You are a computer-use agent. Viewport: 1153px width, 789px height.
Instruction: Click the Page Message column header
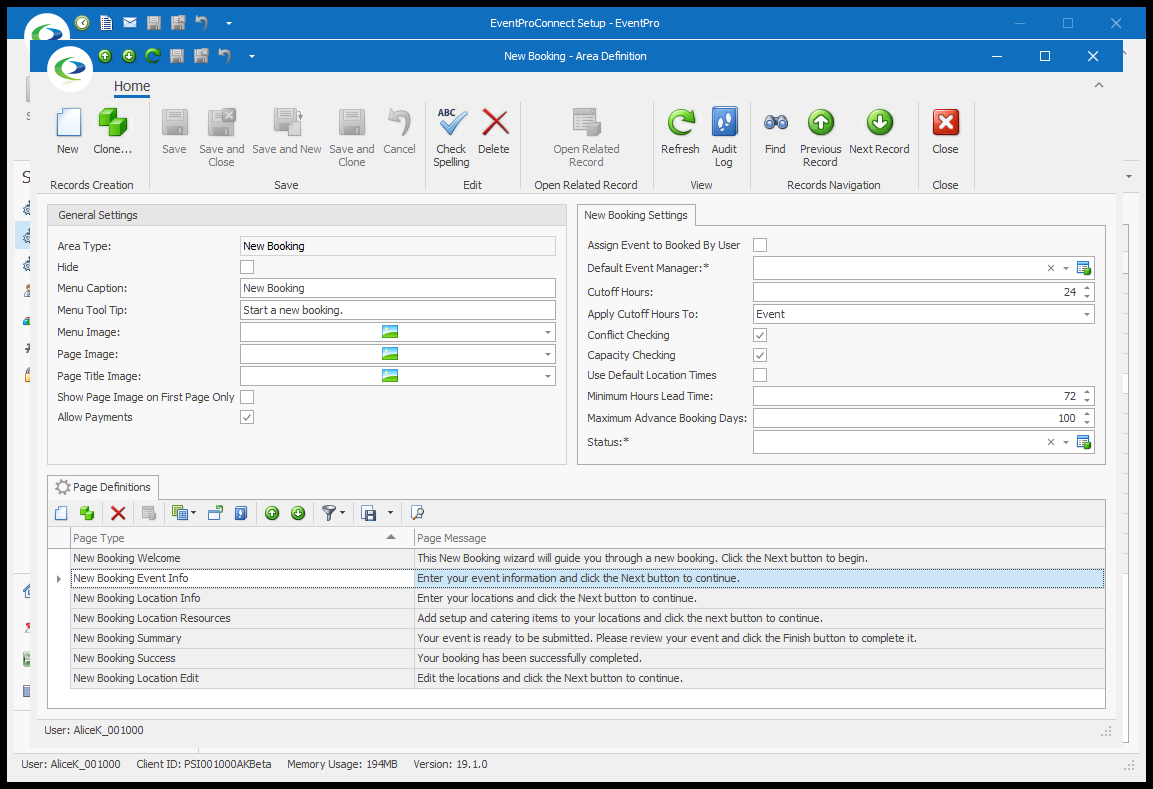(x=760, y=538)
